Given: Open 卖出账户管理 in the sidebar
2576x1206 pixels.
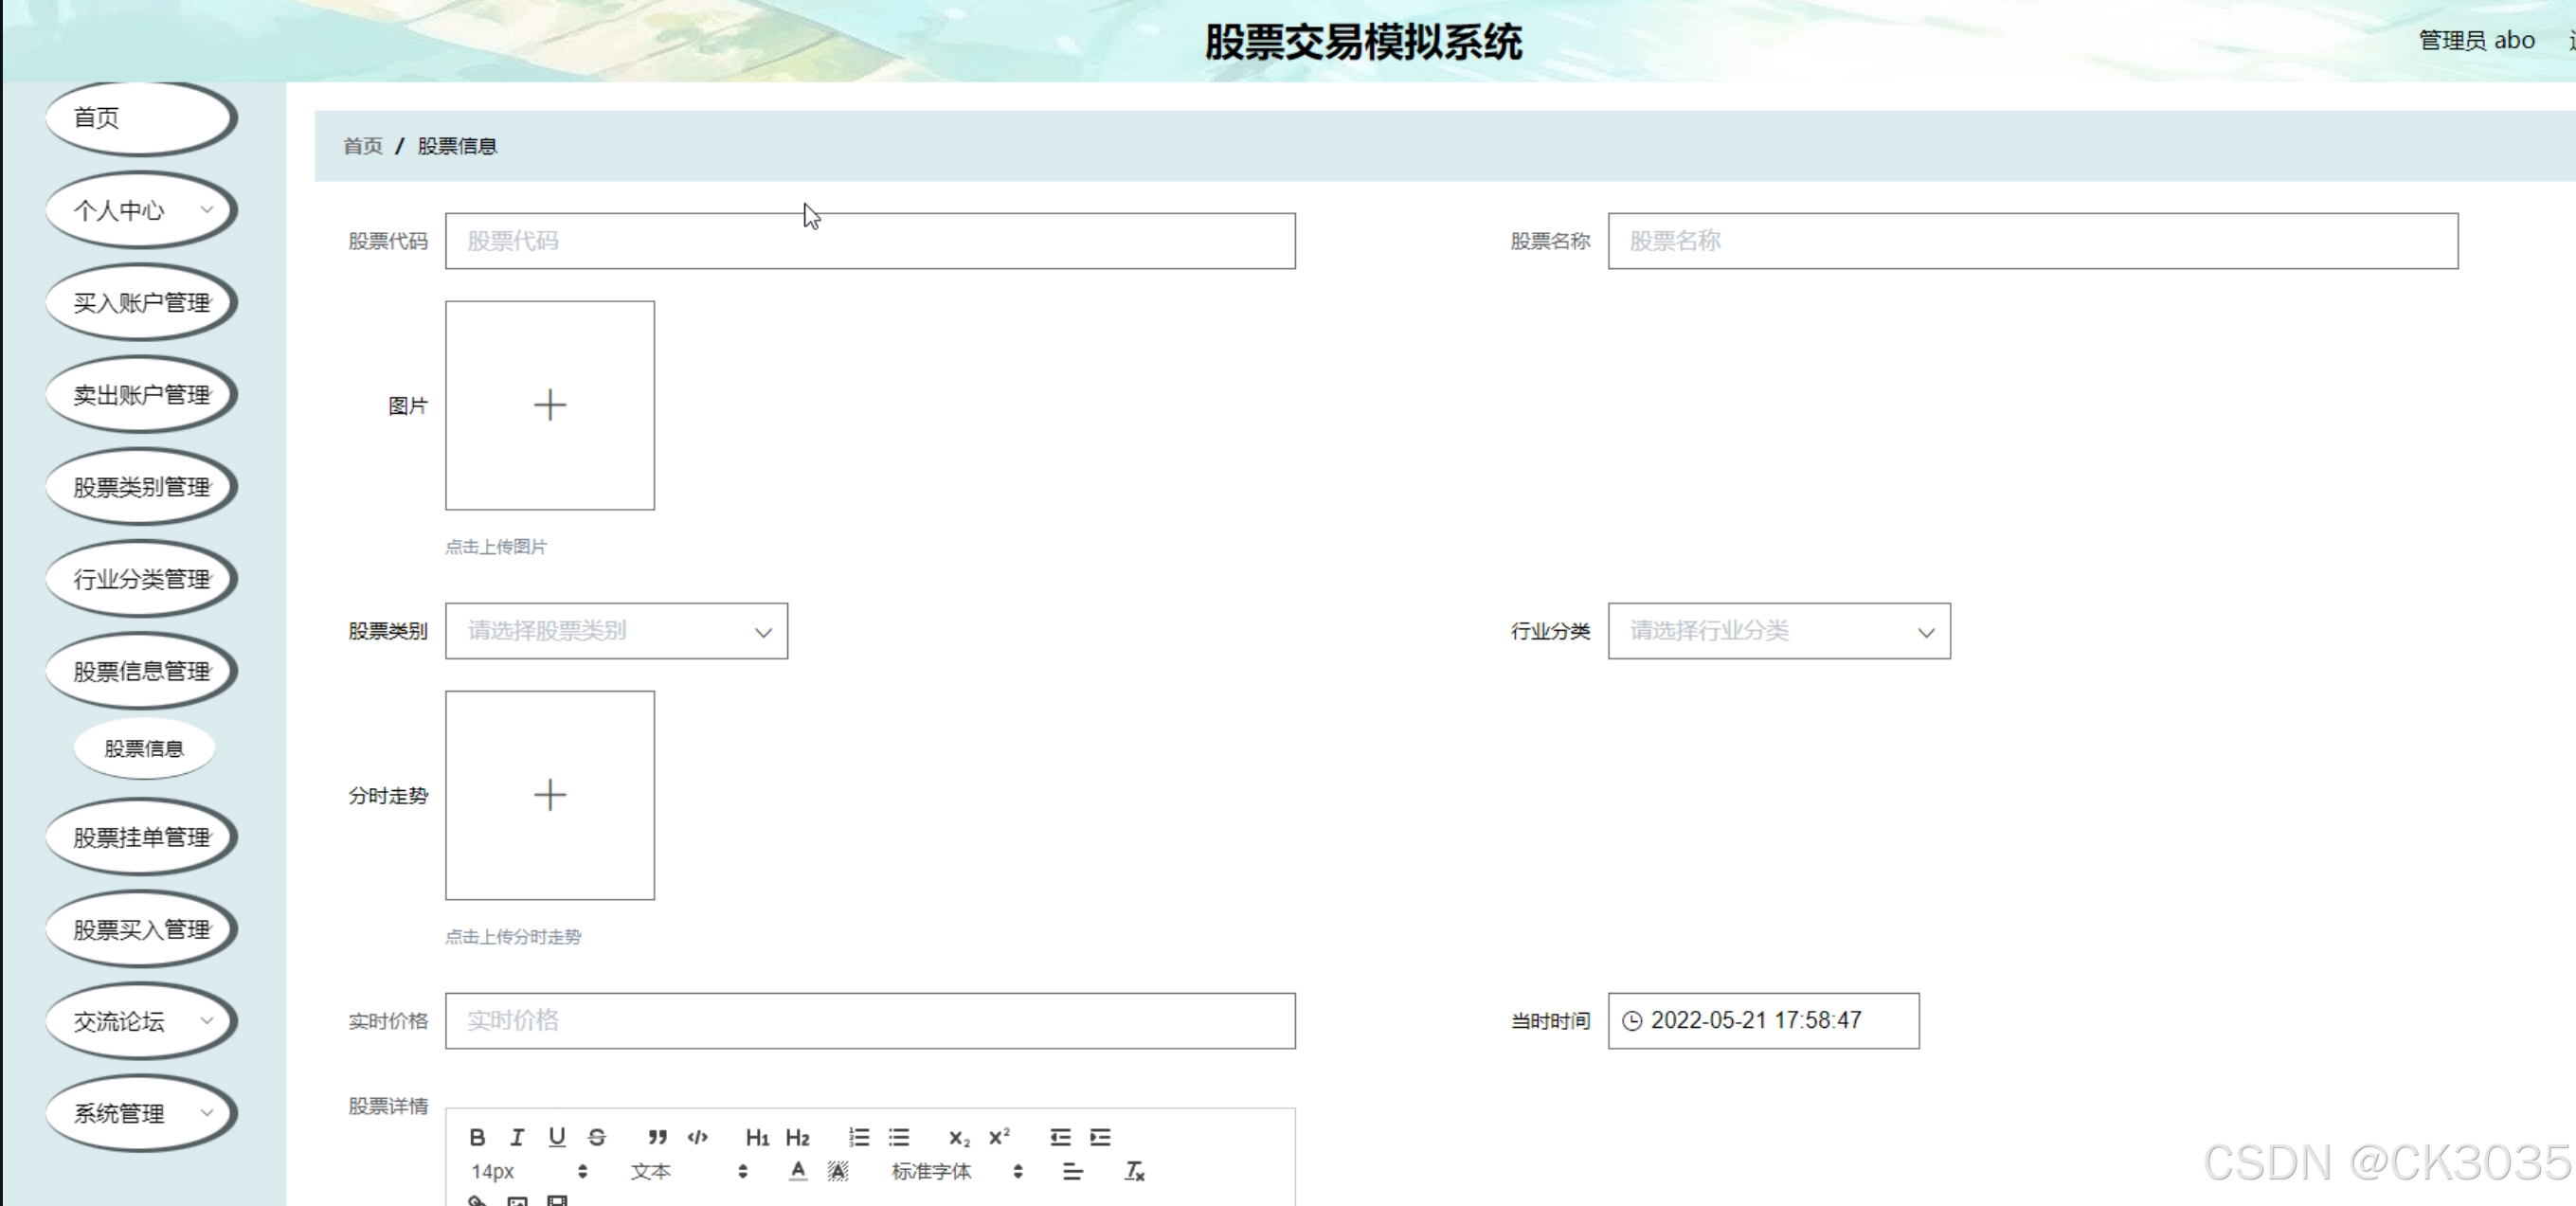Looking at the screenshot, I should (x=141, y=394).
